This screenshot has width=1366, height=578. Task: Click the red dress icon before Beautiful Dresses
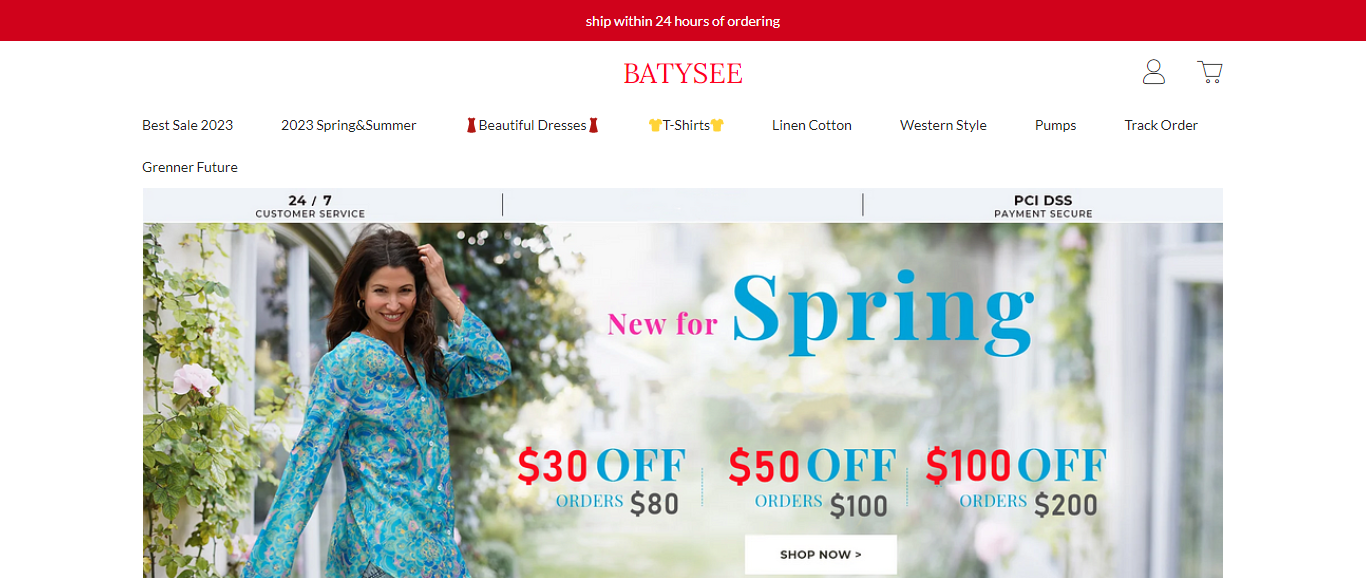point(471,125)
